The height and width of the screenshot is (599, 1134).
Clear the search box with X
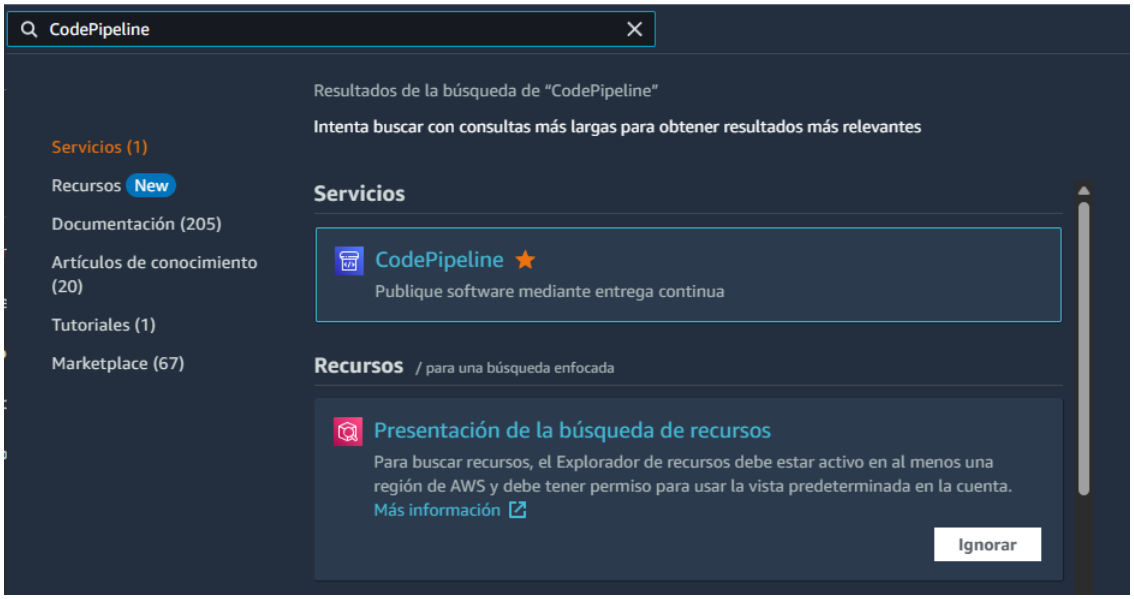(x=634, y=30)
